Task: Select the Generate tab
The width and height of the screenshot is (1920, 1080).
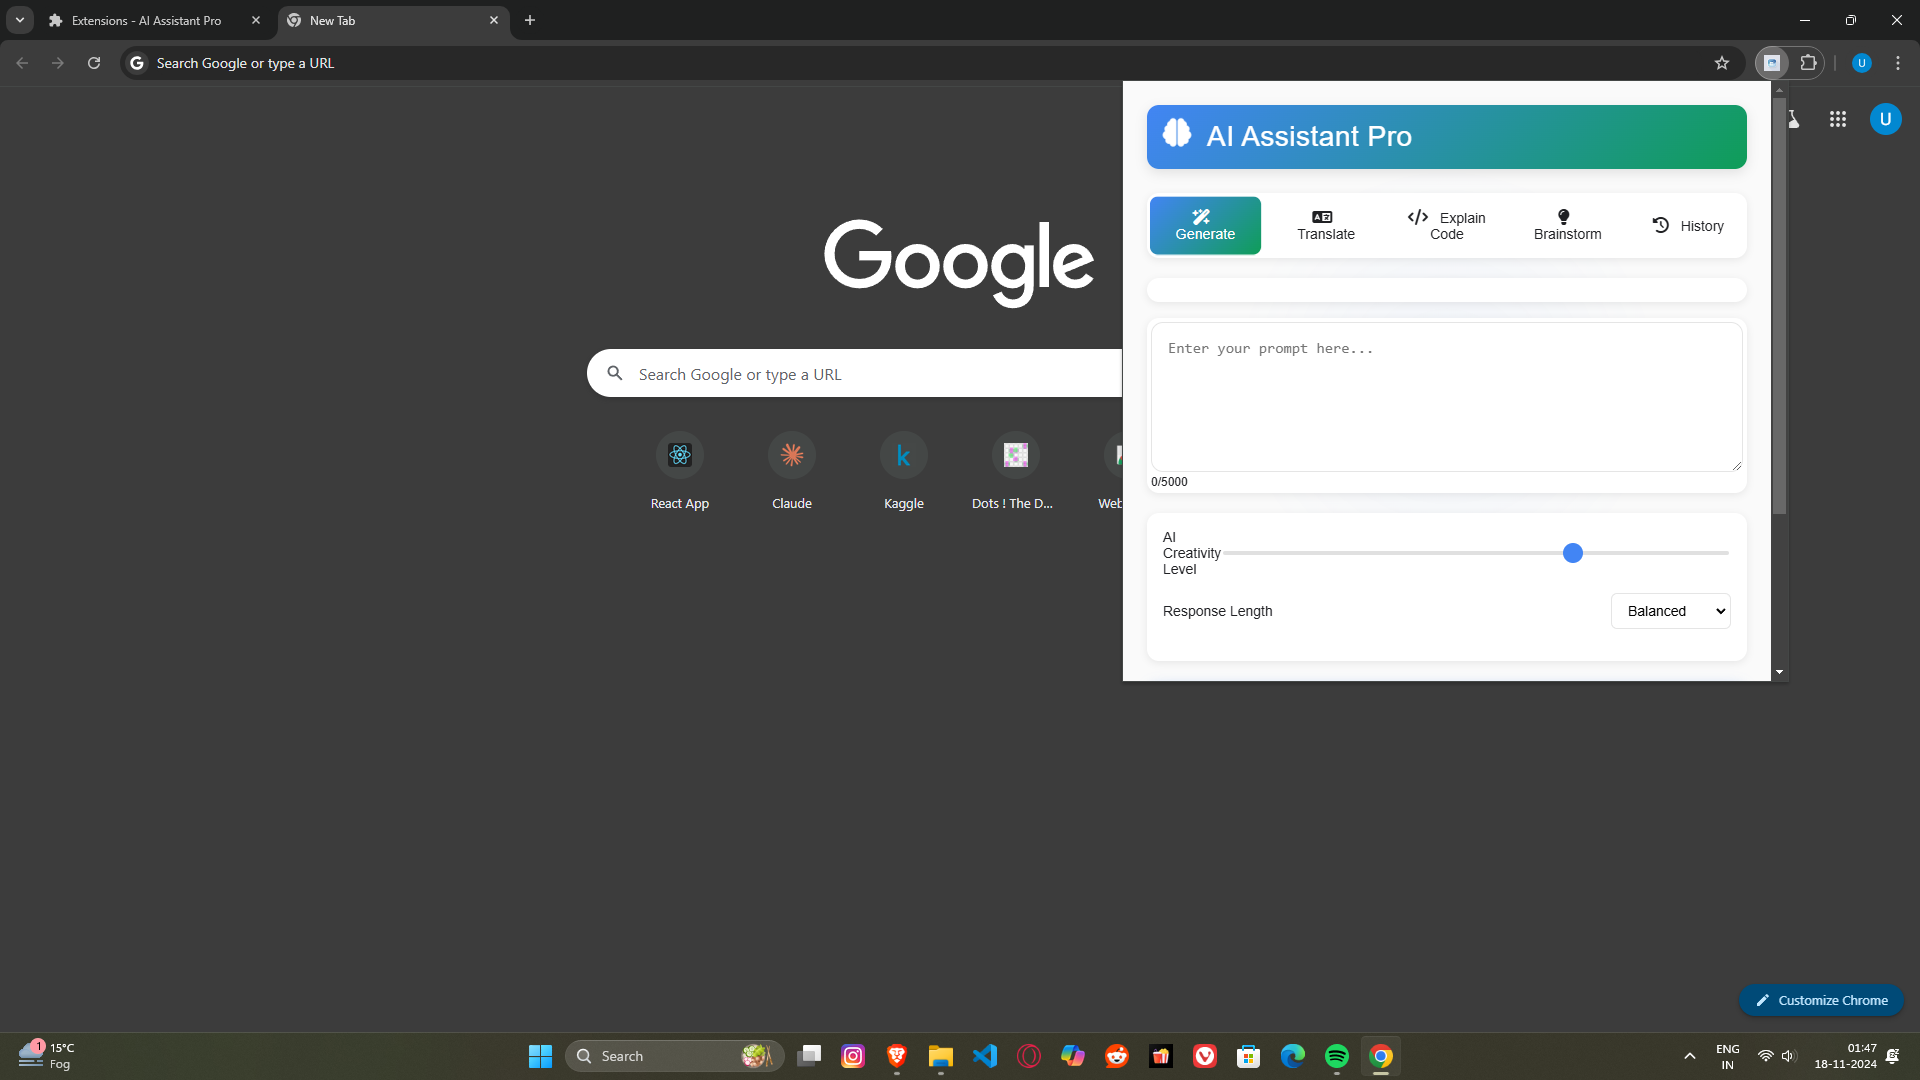Action: pos(1204,225)
